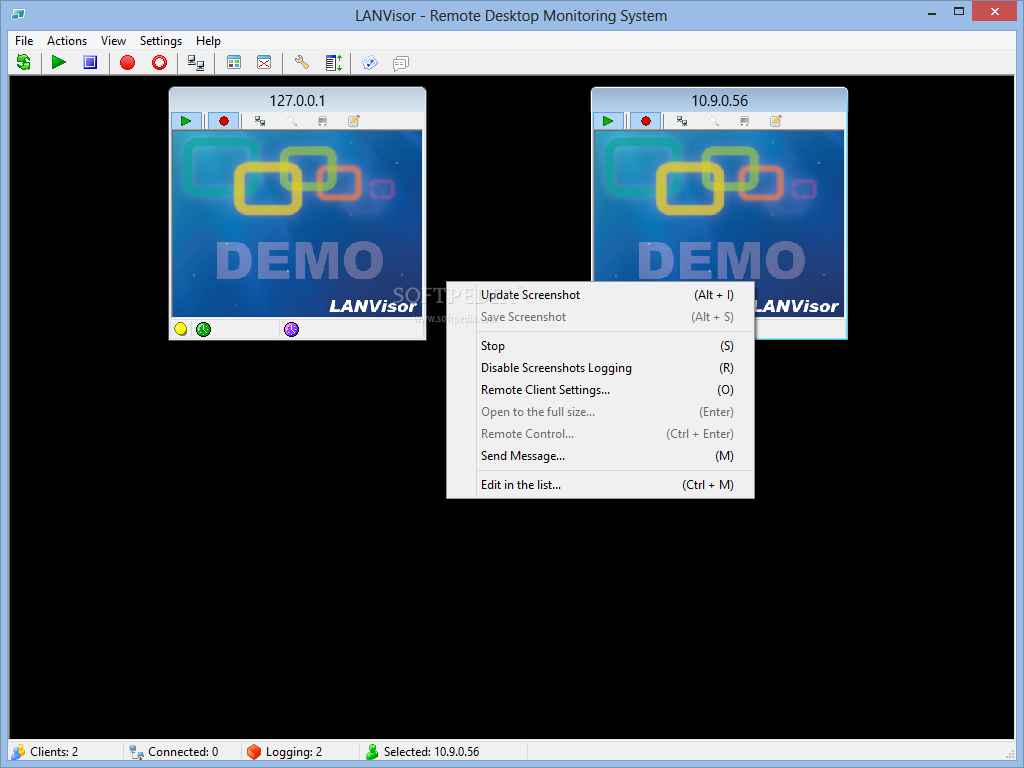Click the blue tag icon in toolbar
Viewport: 1024px width, 768px height.
coord(370,63)
